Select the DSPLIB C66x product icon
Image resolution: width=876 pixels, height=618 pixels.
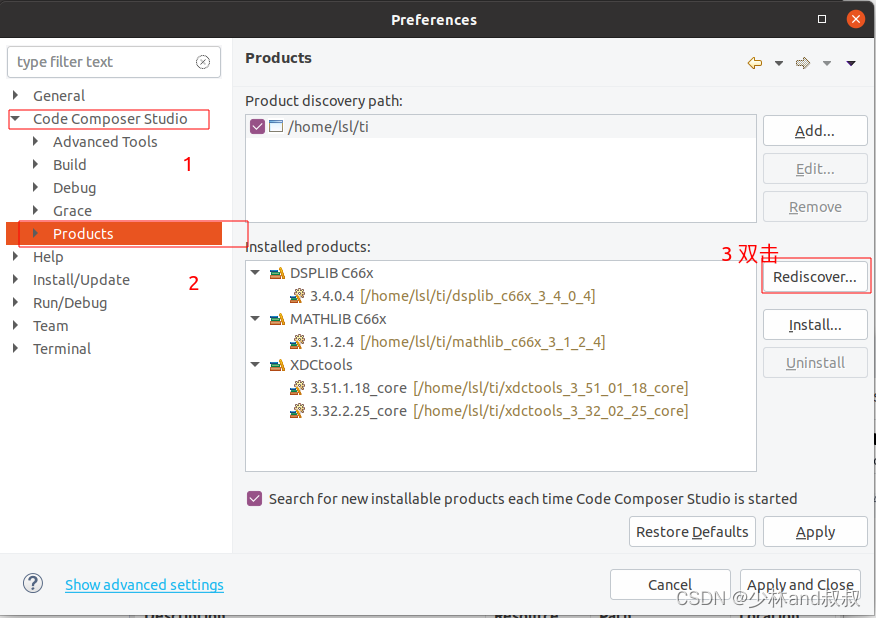tap(277, 273)
